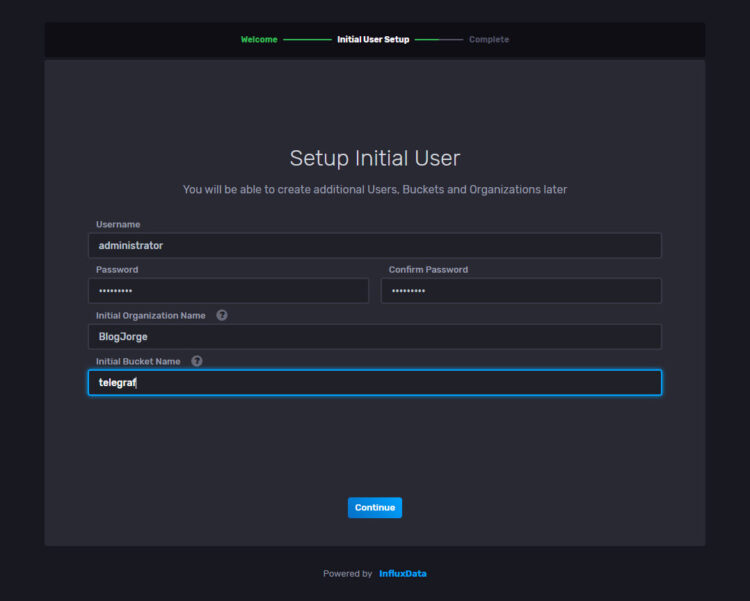Click the Confirm Password label

pos(428,270)
